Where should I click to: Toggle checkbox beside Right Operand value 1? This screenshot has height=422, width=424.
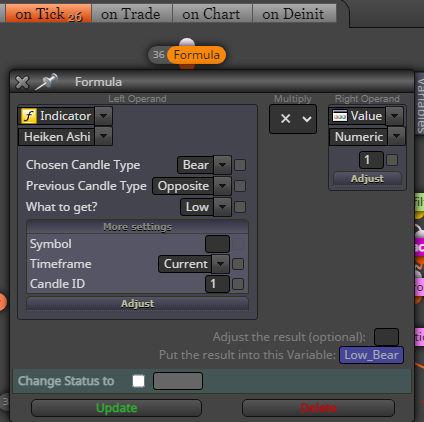(x=392, y=160)
